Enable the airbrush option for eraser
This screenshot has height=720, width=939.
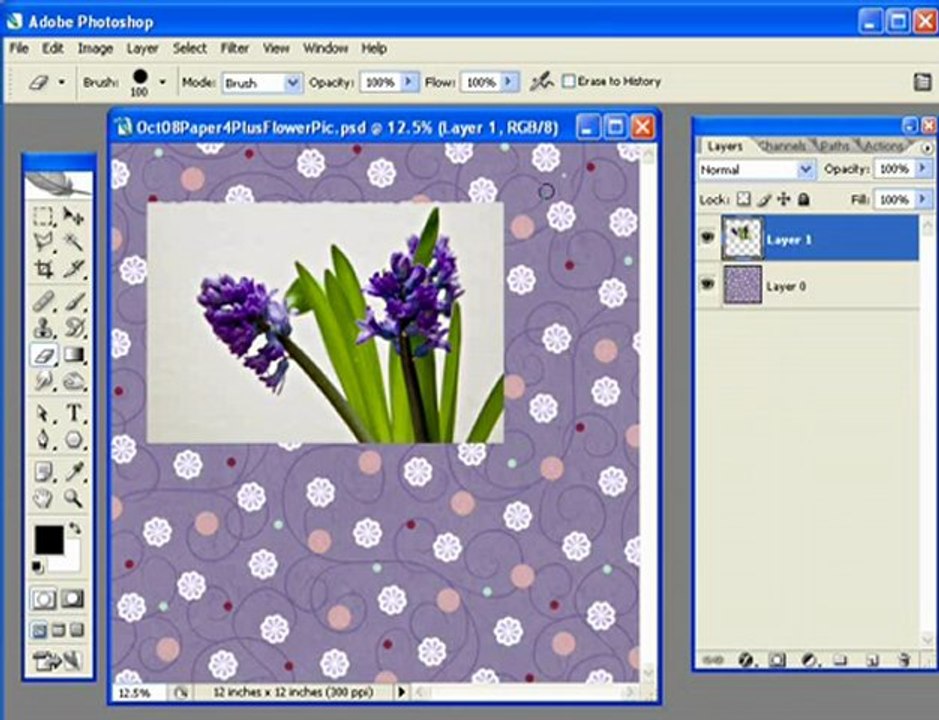point(541,82)
